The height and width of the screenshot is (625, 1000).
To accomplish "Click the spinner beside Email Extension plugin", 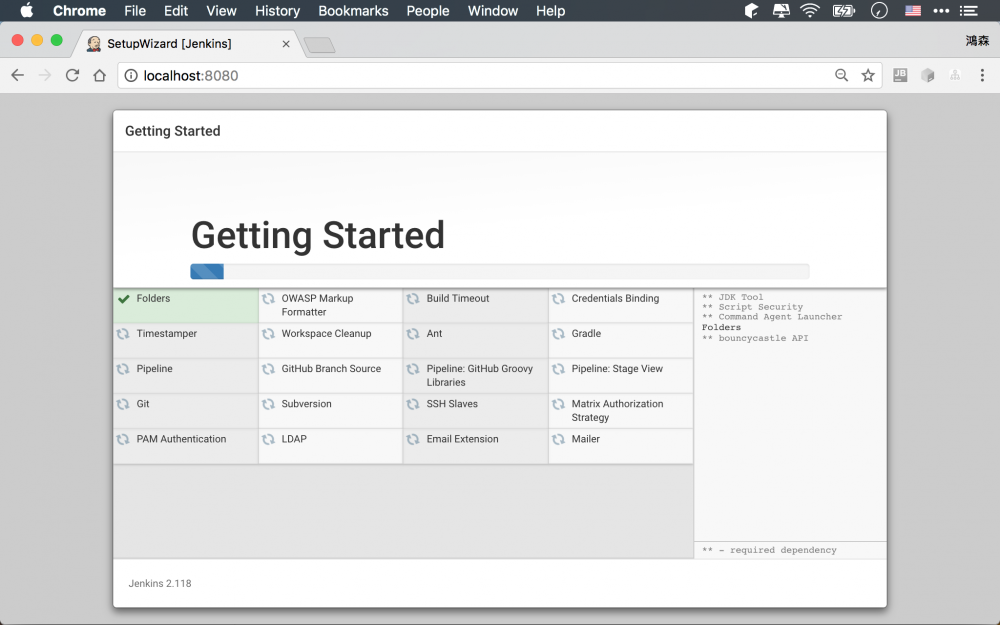I will coord(412,438).
